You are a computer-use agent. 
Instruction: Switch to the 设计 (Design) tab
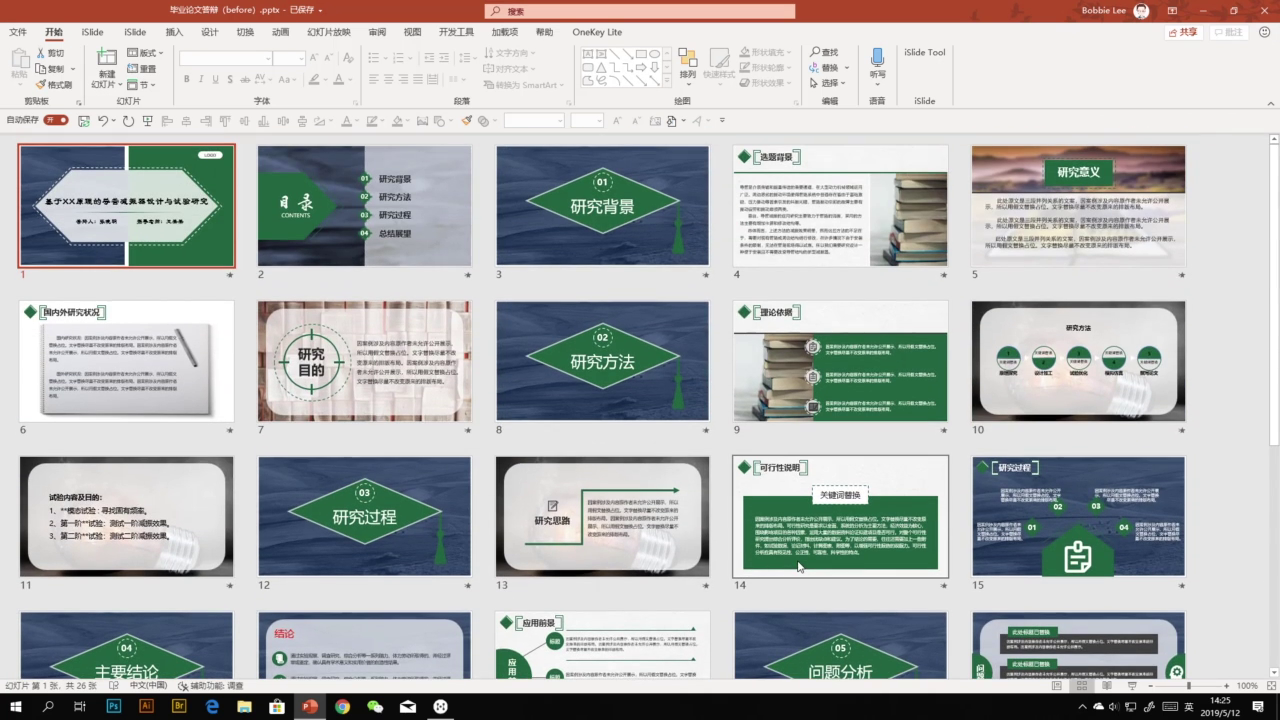[209, 32]
